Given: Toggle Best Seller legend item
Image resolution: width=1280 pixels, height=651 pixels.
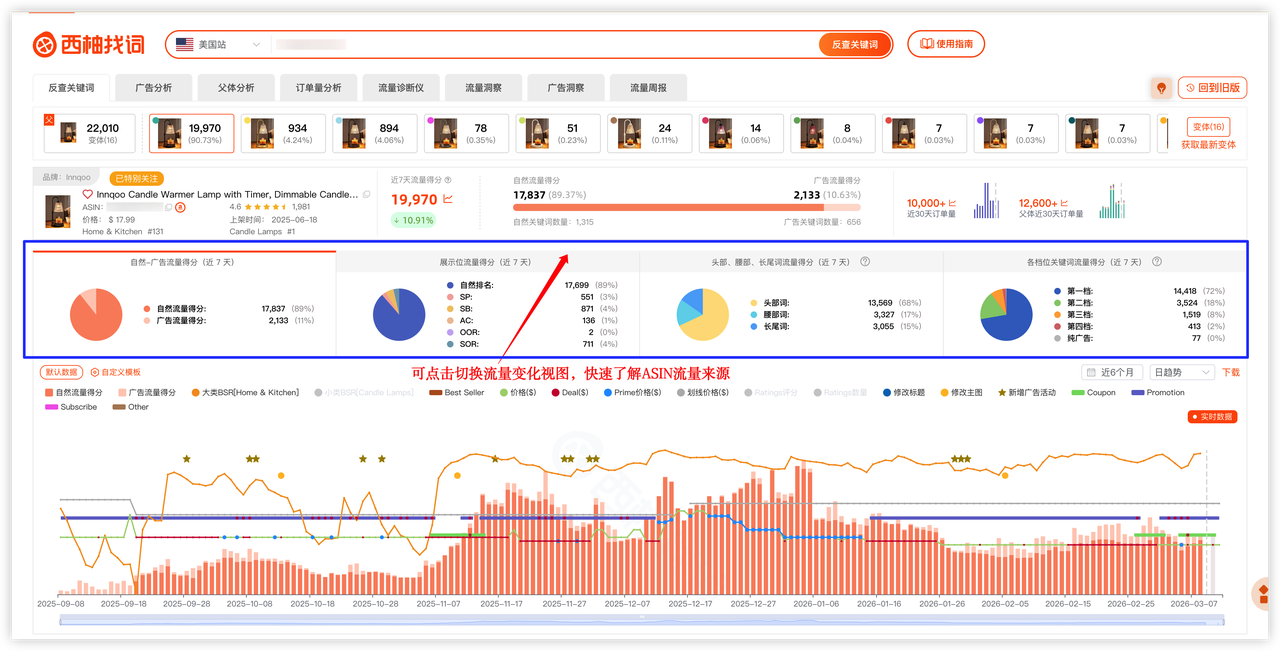Looking at the screenshot, I should click(x=458, y=393).
